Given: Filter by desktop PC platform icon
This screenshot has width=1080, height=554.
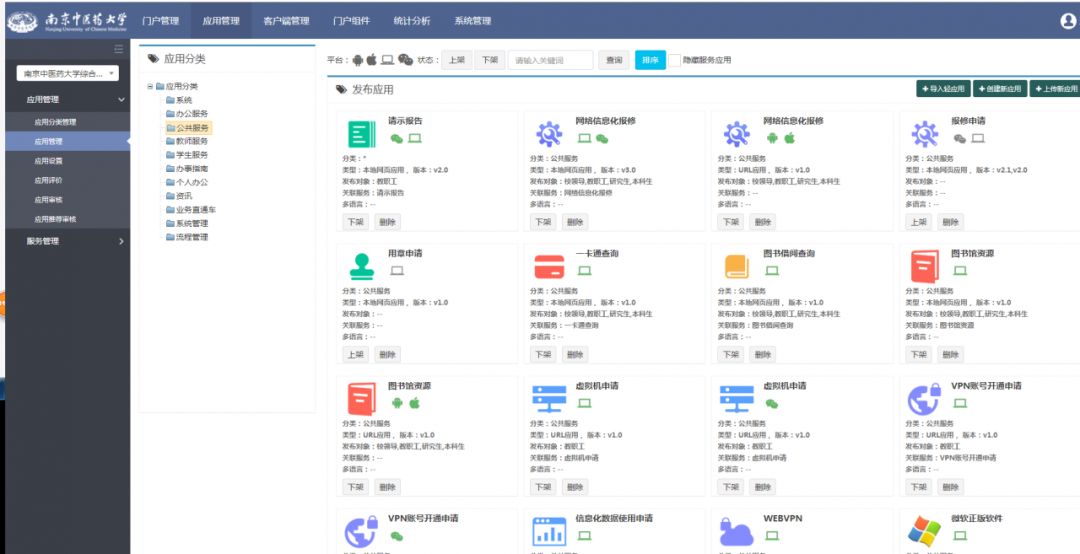Looking at the screenshot, I should 387,60.
